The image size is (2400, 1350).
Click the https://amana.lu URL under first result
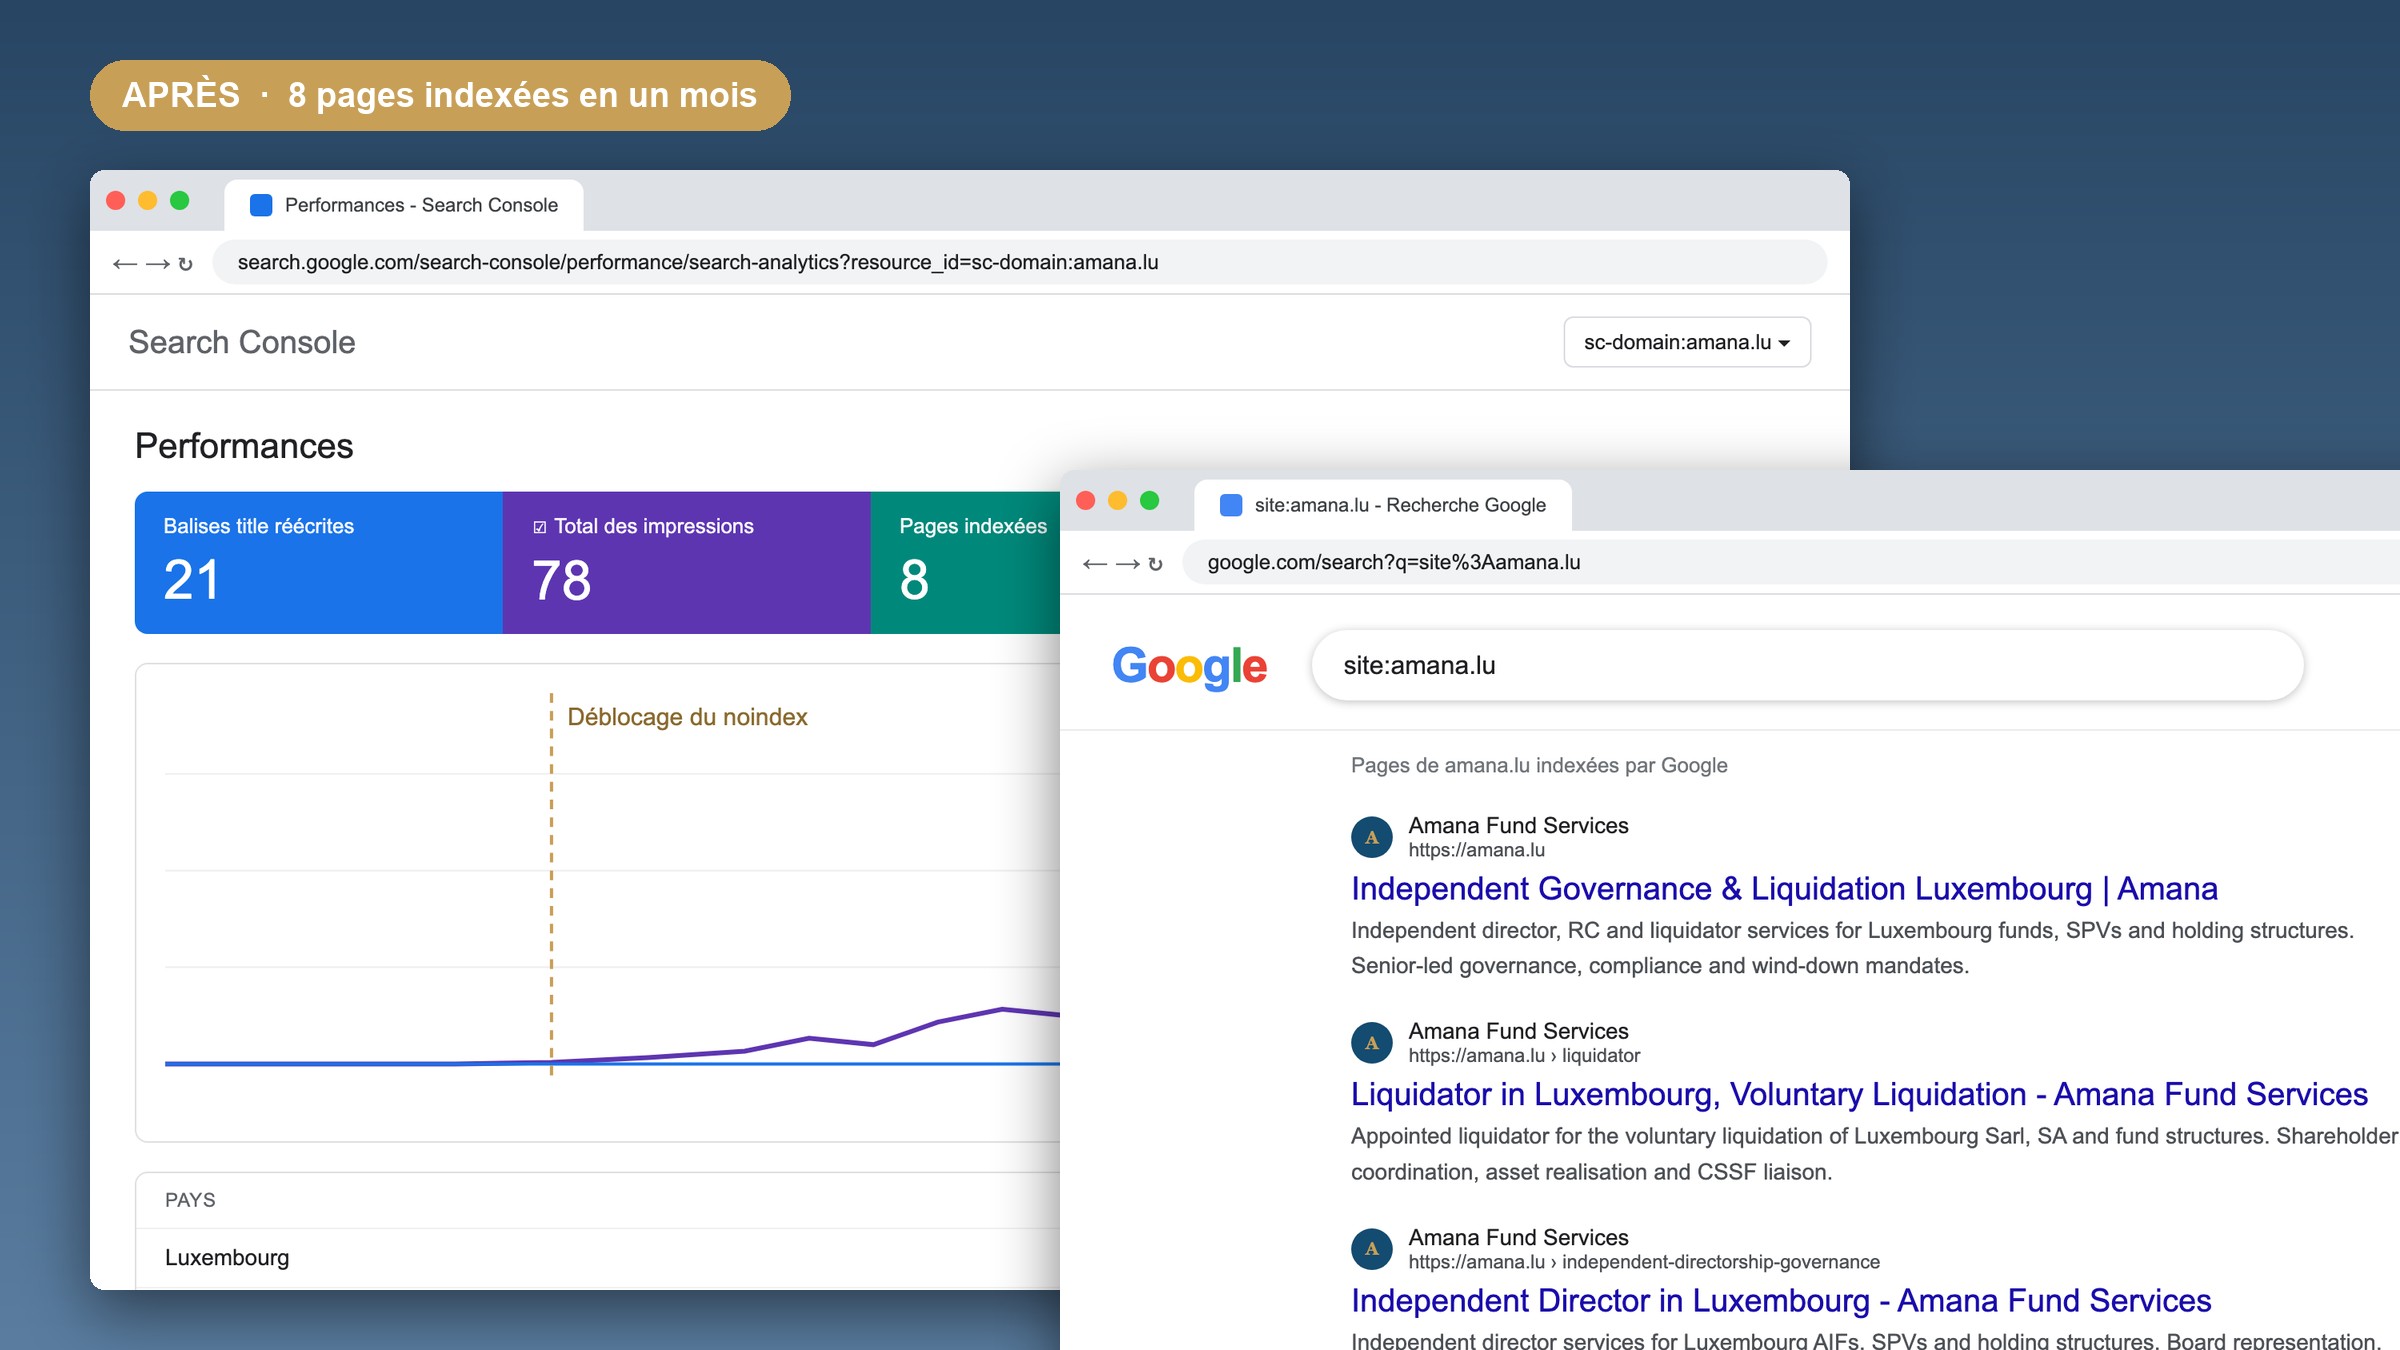[1476, 850]
